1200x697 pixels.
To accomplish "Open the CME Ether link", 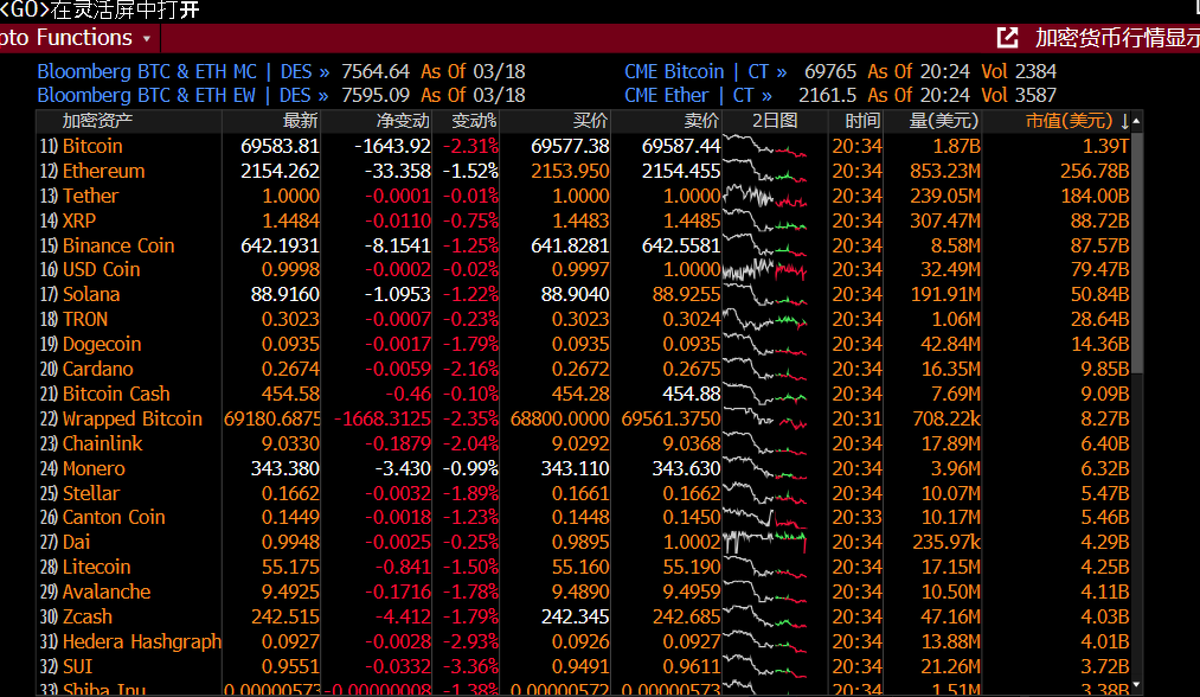I will 667,96.
